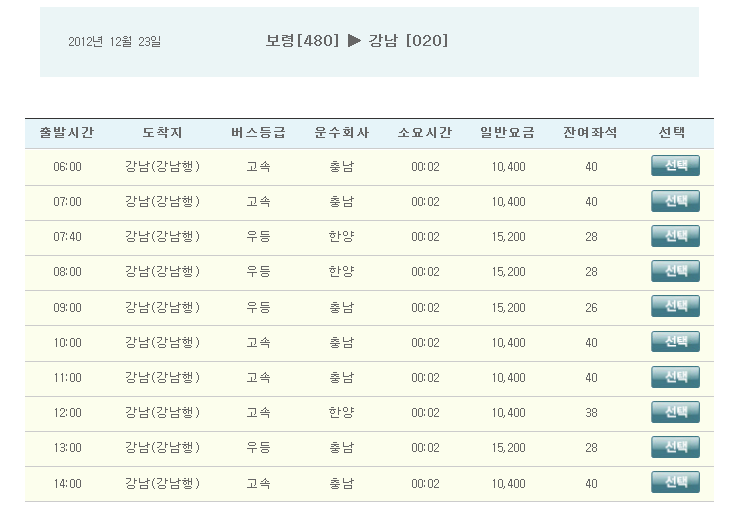Image resolution: width=733 pixels, height=506 pixels.
Task: Click 고속 grade in the 10:00 row
Action: click(x=258, y=342)
